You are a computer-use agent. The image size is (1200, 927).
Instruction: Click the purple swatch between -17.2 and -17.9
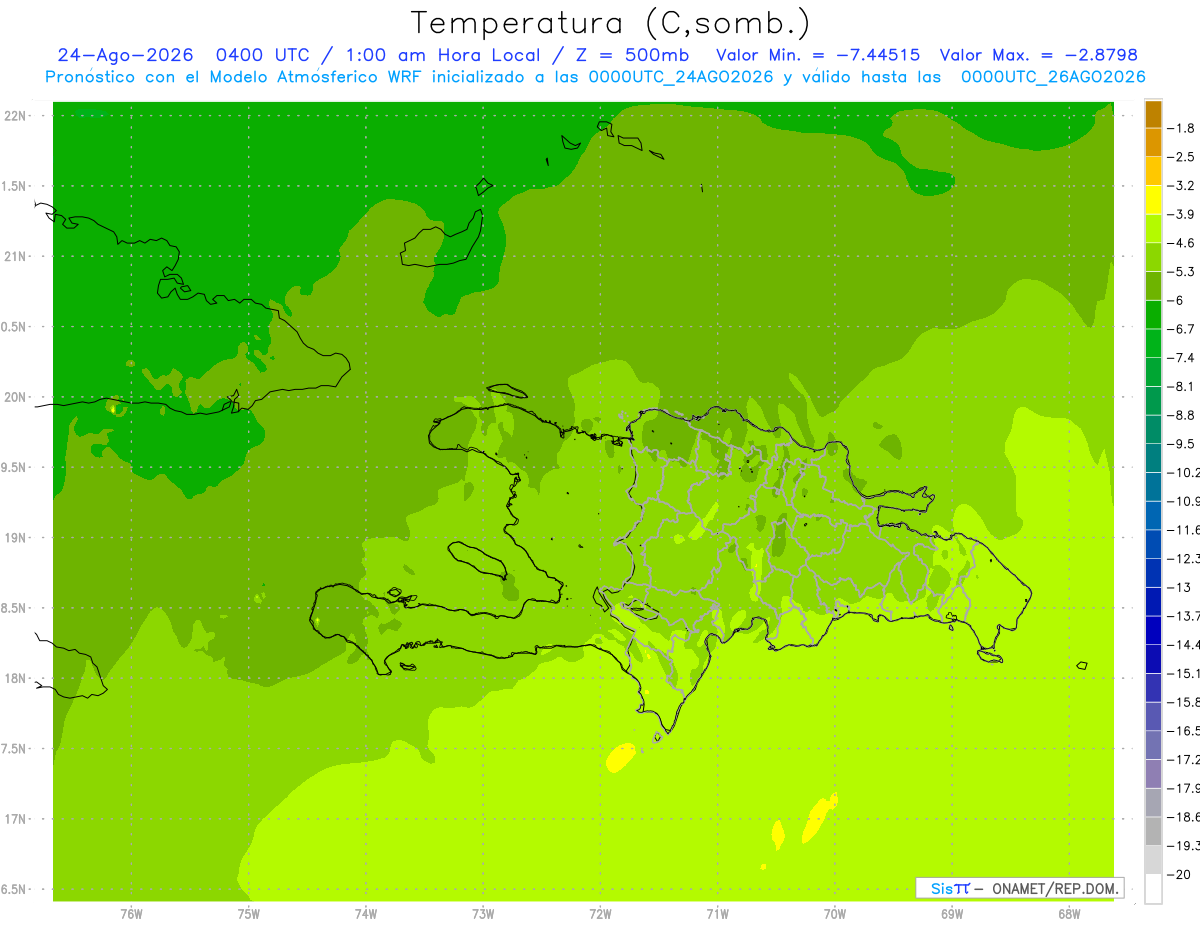tap(1153, 774)
